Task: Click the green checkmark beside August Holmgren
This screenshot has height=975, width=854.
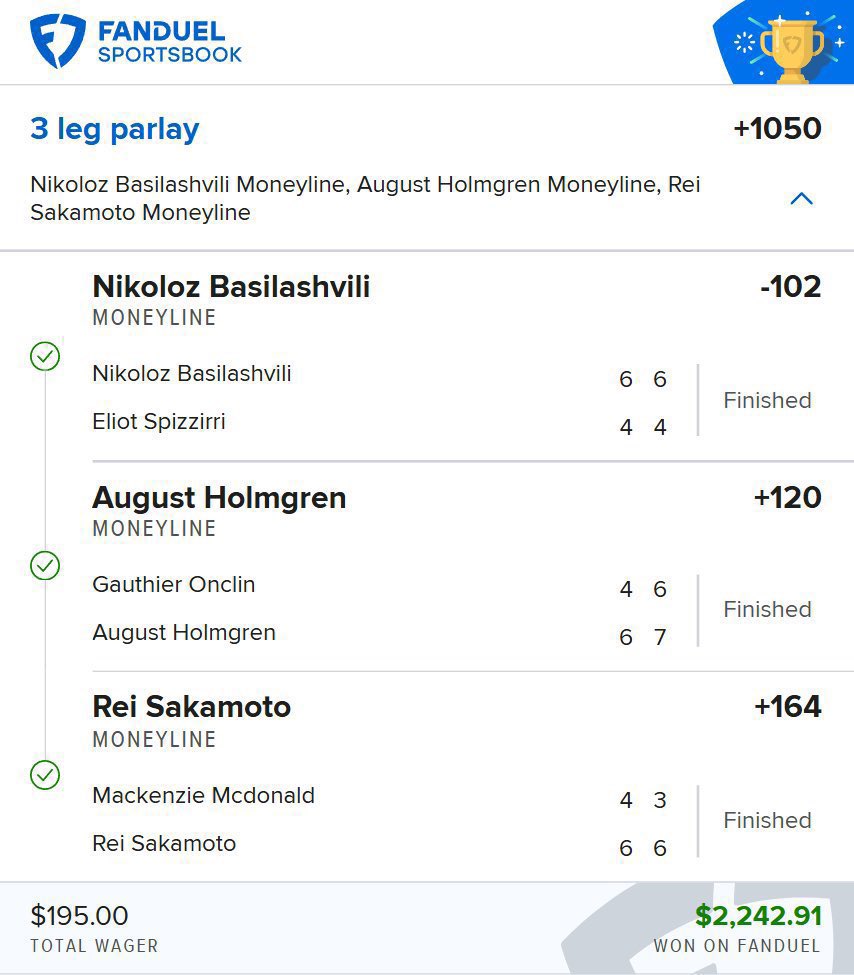Action: point(45,566)
